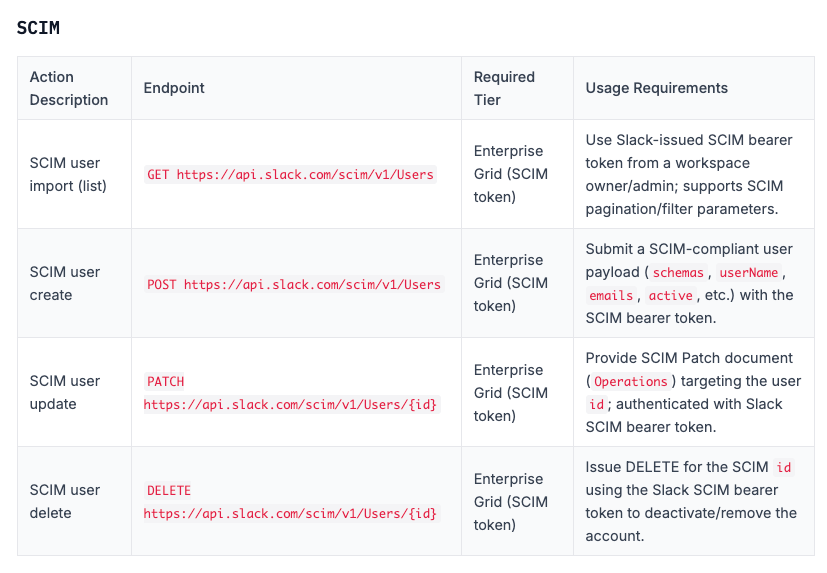The height and width of the screenshot is (573, 827).
Task: Click the Required Tier column header
Action: 504,88
